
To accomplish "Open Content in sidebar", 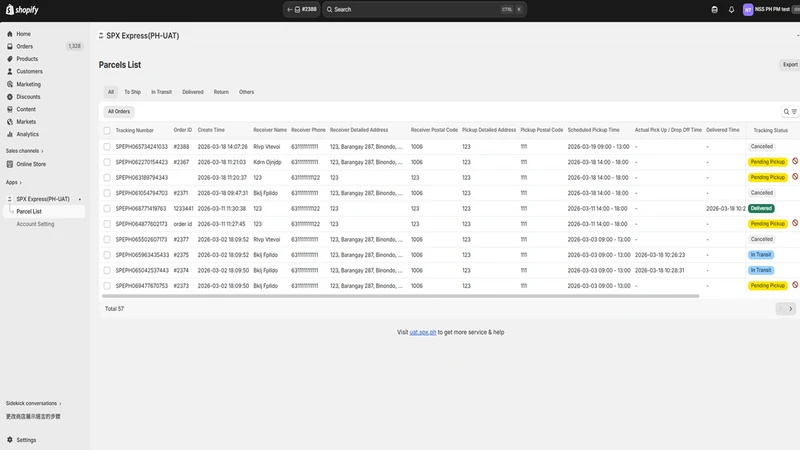I will click(26, 109).
